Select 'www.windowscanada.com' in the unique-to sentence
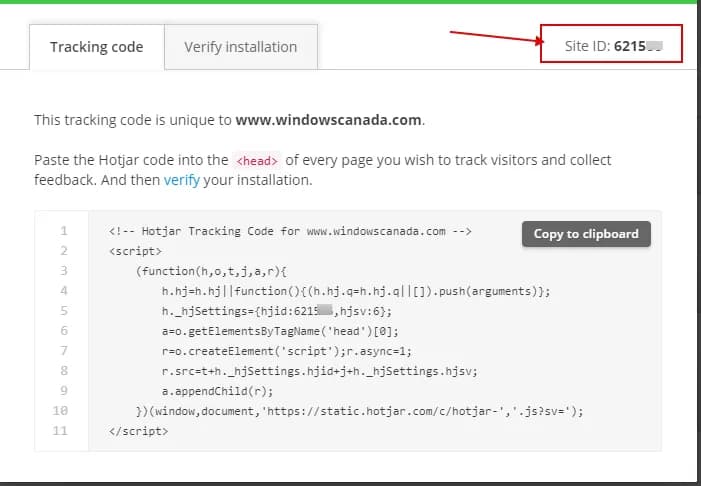701x486 pixels. coord(328,120)
